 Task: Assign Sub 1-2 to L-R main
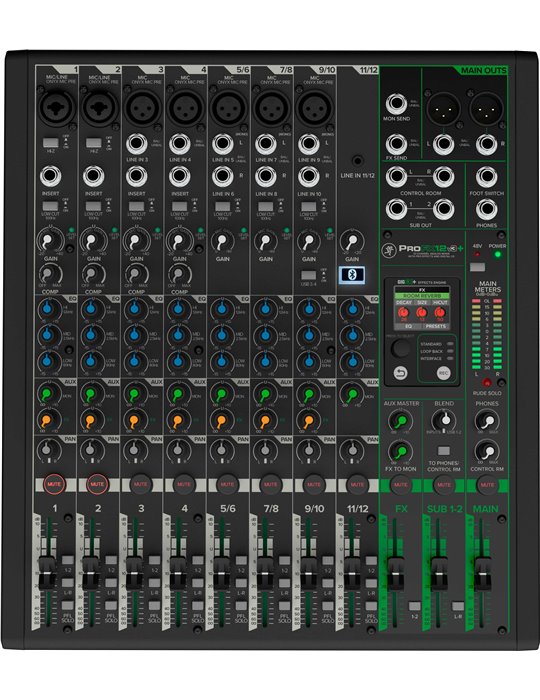pos(457,606)
